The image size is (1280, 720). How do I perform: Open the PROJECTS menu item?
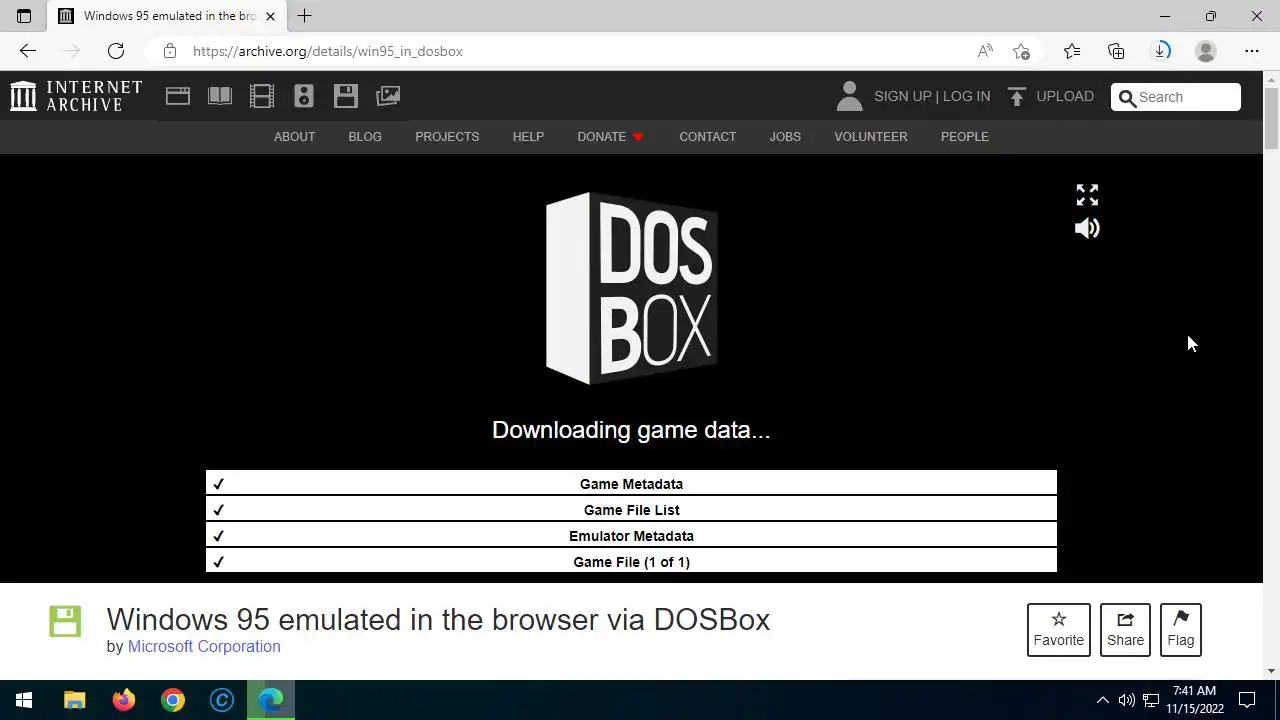coord(447,137)
